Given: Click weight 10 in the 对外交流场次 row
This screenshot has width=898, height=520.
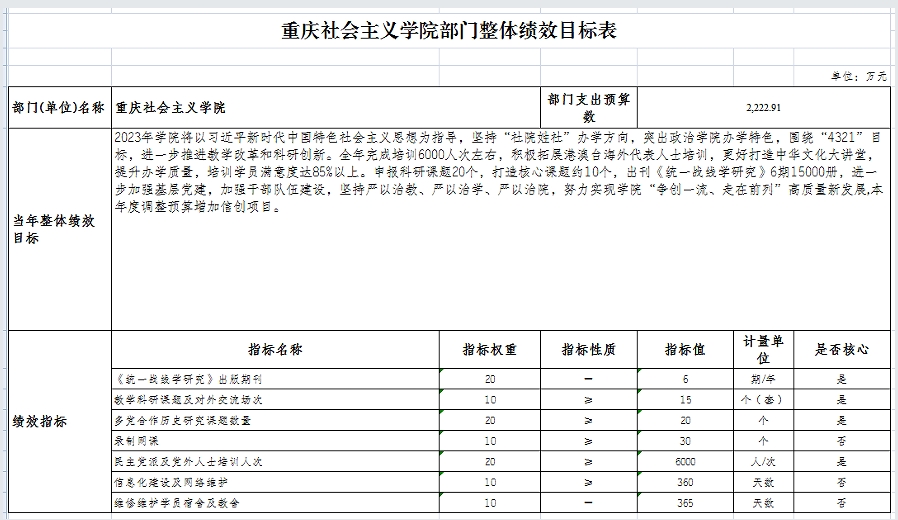Looking at the screenshot, I should pos(490,400).
